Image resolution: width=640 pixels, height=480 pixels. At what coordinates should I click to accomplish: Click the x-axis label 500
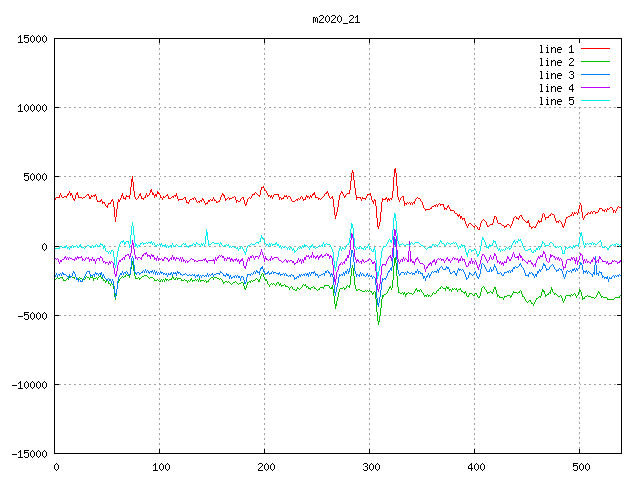click(581, 467)
